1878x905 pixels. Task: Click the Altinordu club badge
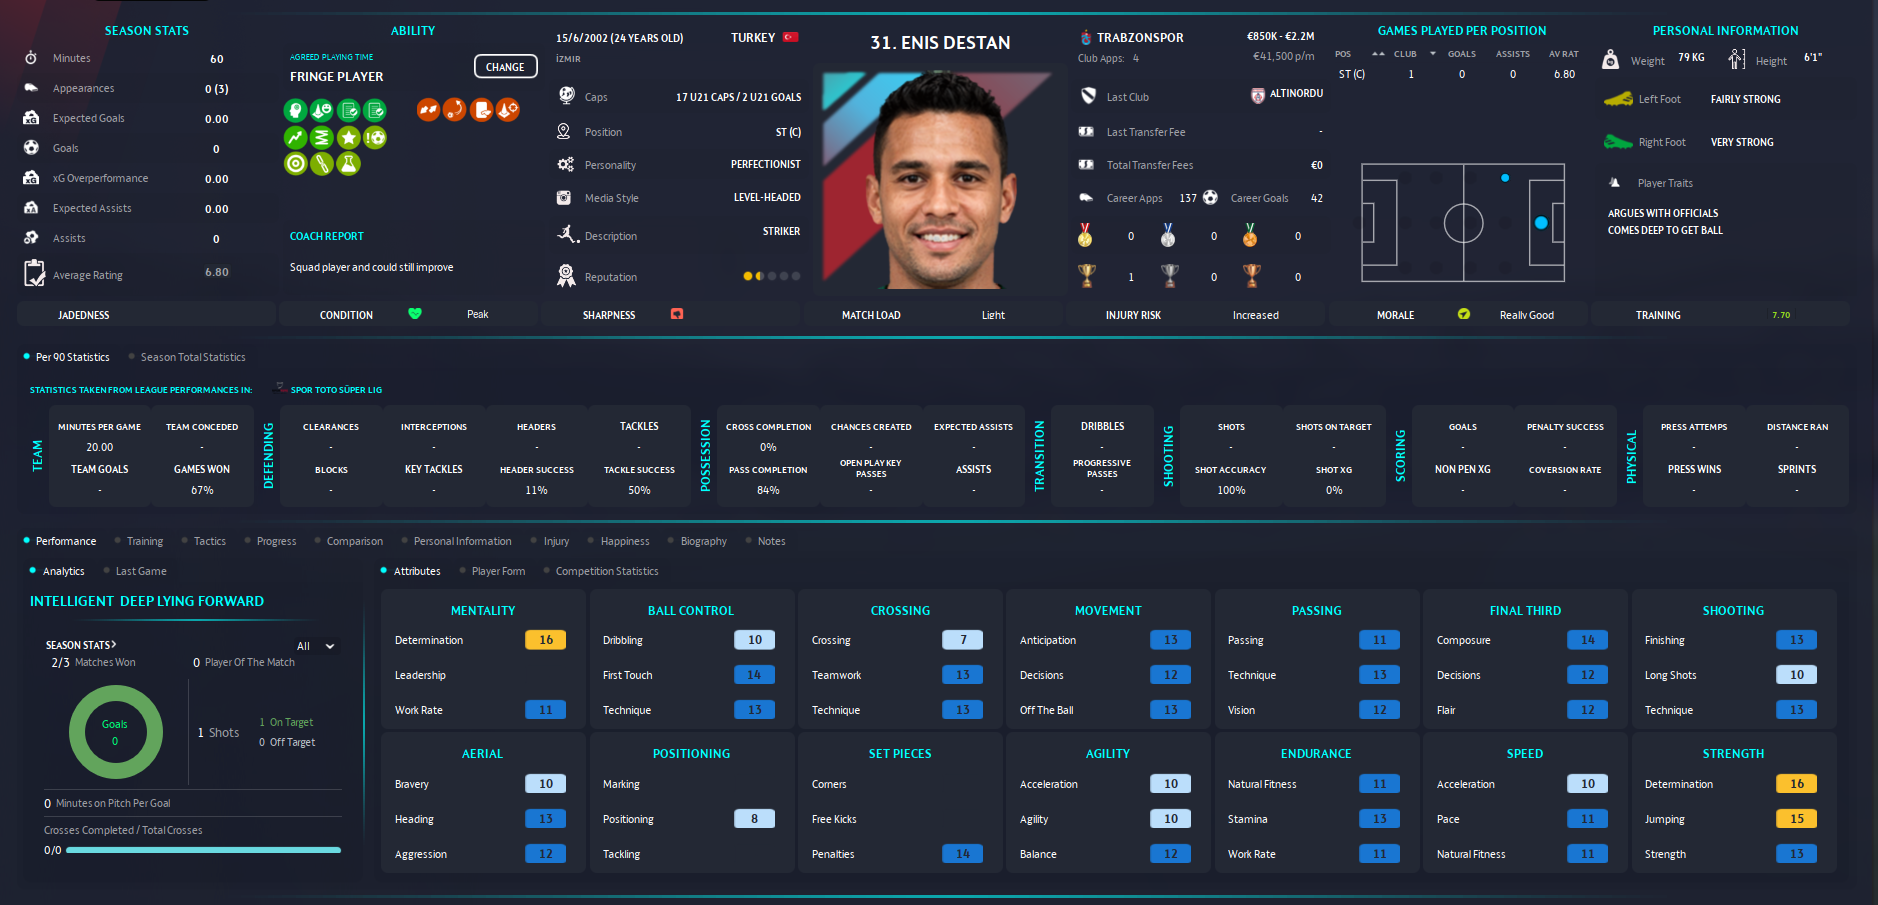tap(1257, 95)
